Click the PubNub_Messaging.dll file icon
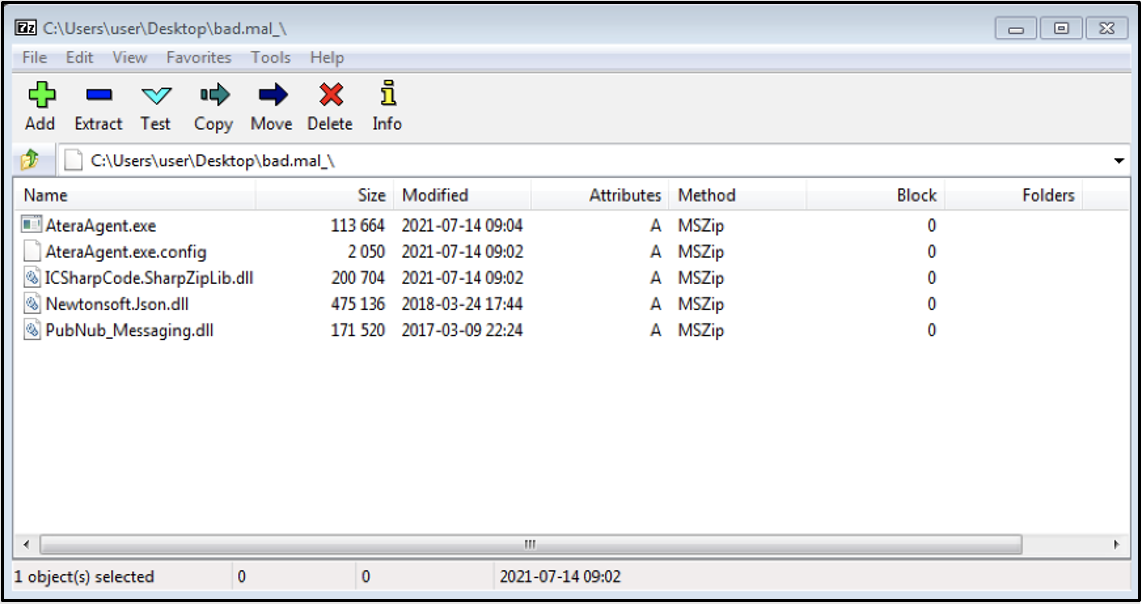Image resolution: width=1144 pixels, height=604 pixels. (x=31, y=330)
